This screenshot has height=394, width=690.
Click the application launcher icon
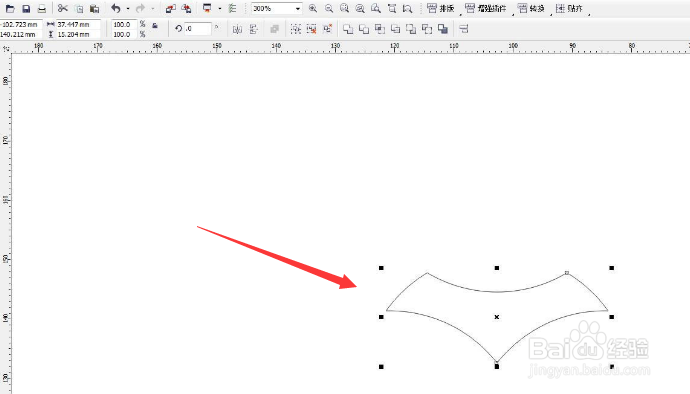pyautogui.click(x=207, y=8)
